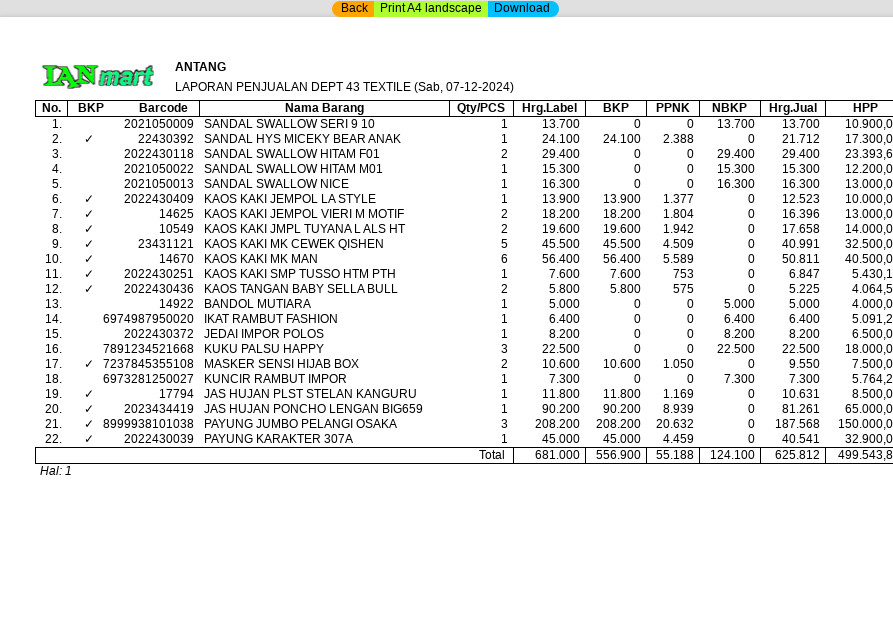Click BKP checkmark for KAOS KAKI JEMPOL LA STYLE

coord(89,199)
